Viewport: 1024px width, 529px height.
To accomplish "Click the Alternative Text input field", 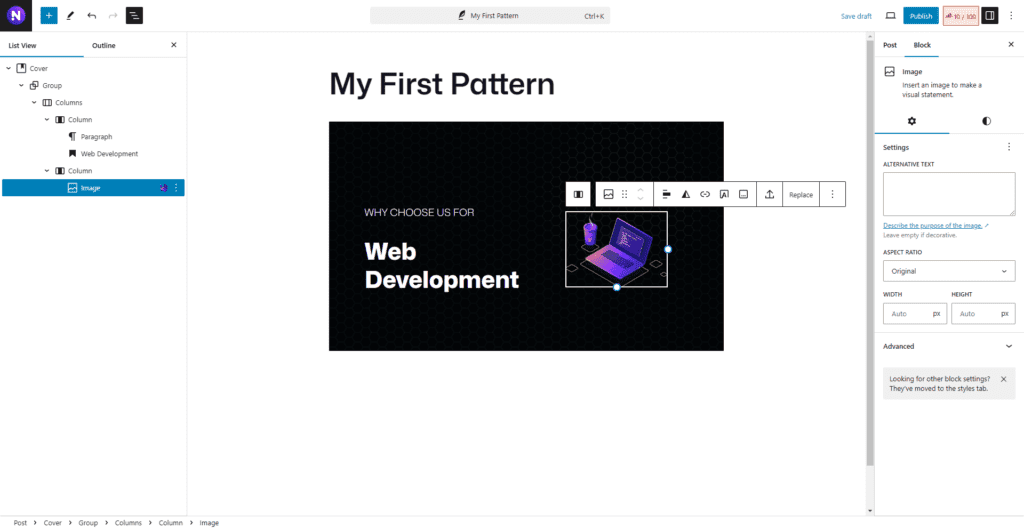I will (x=949, y=194).
